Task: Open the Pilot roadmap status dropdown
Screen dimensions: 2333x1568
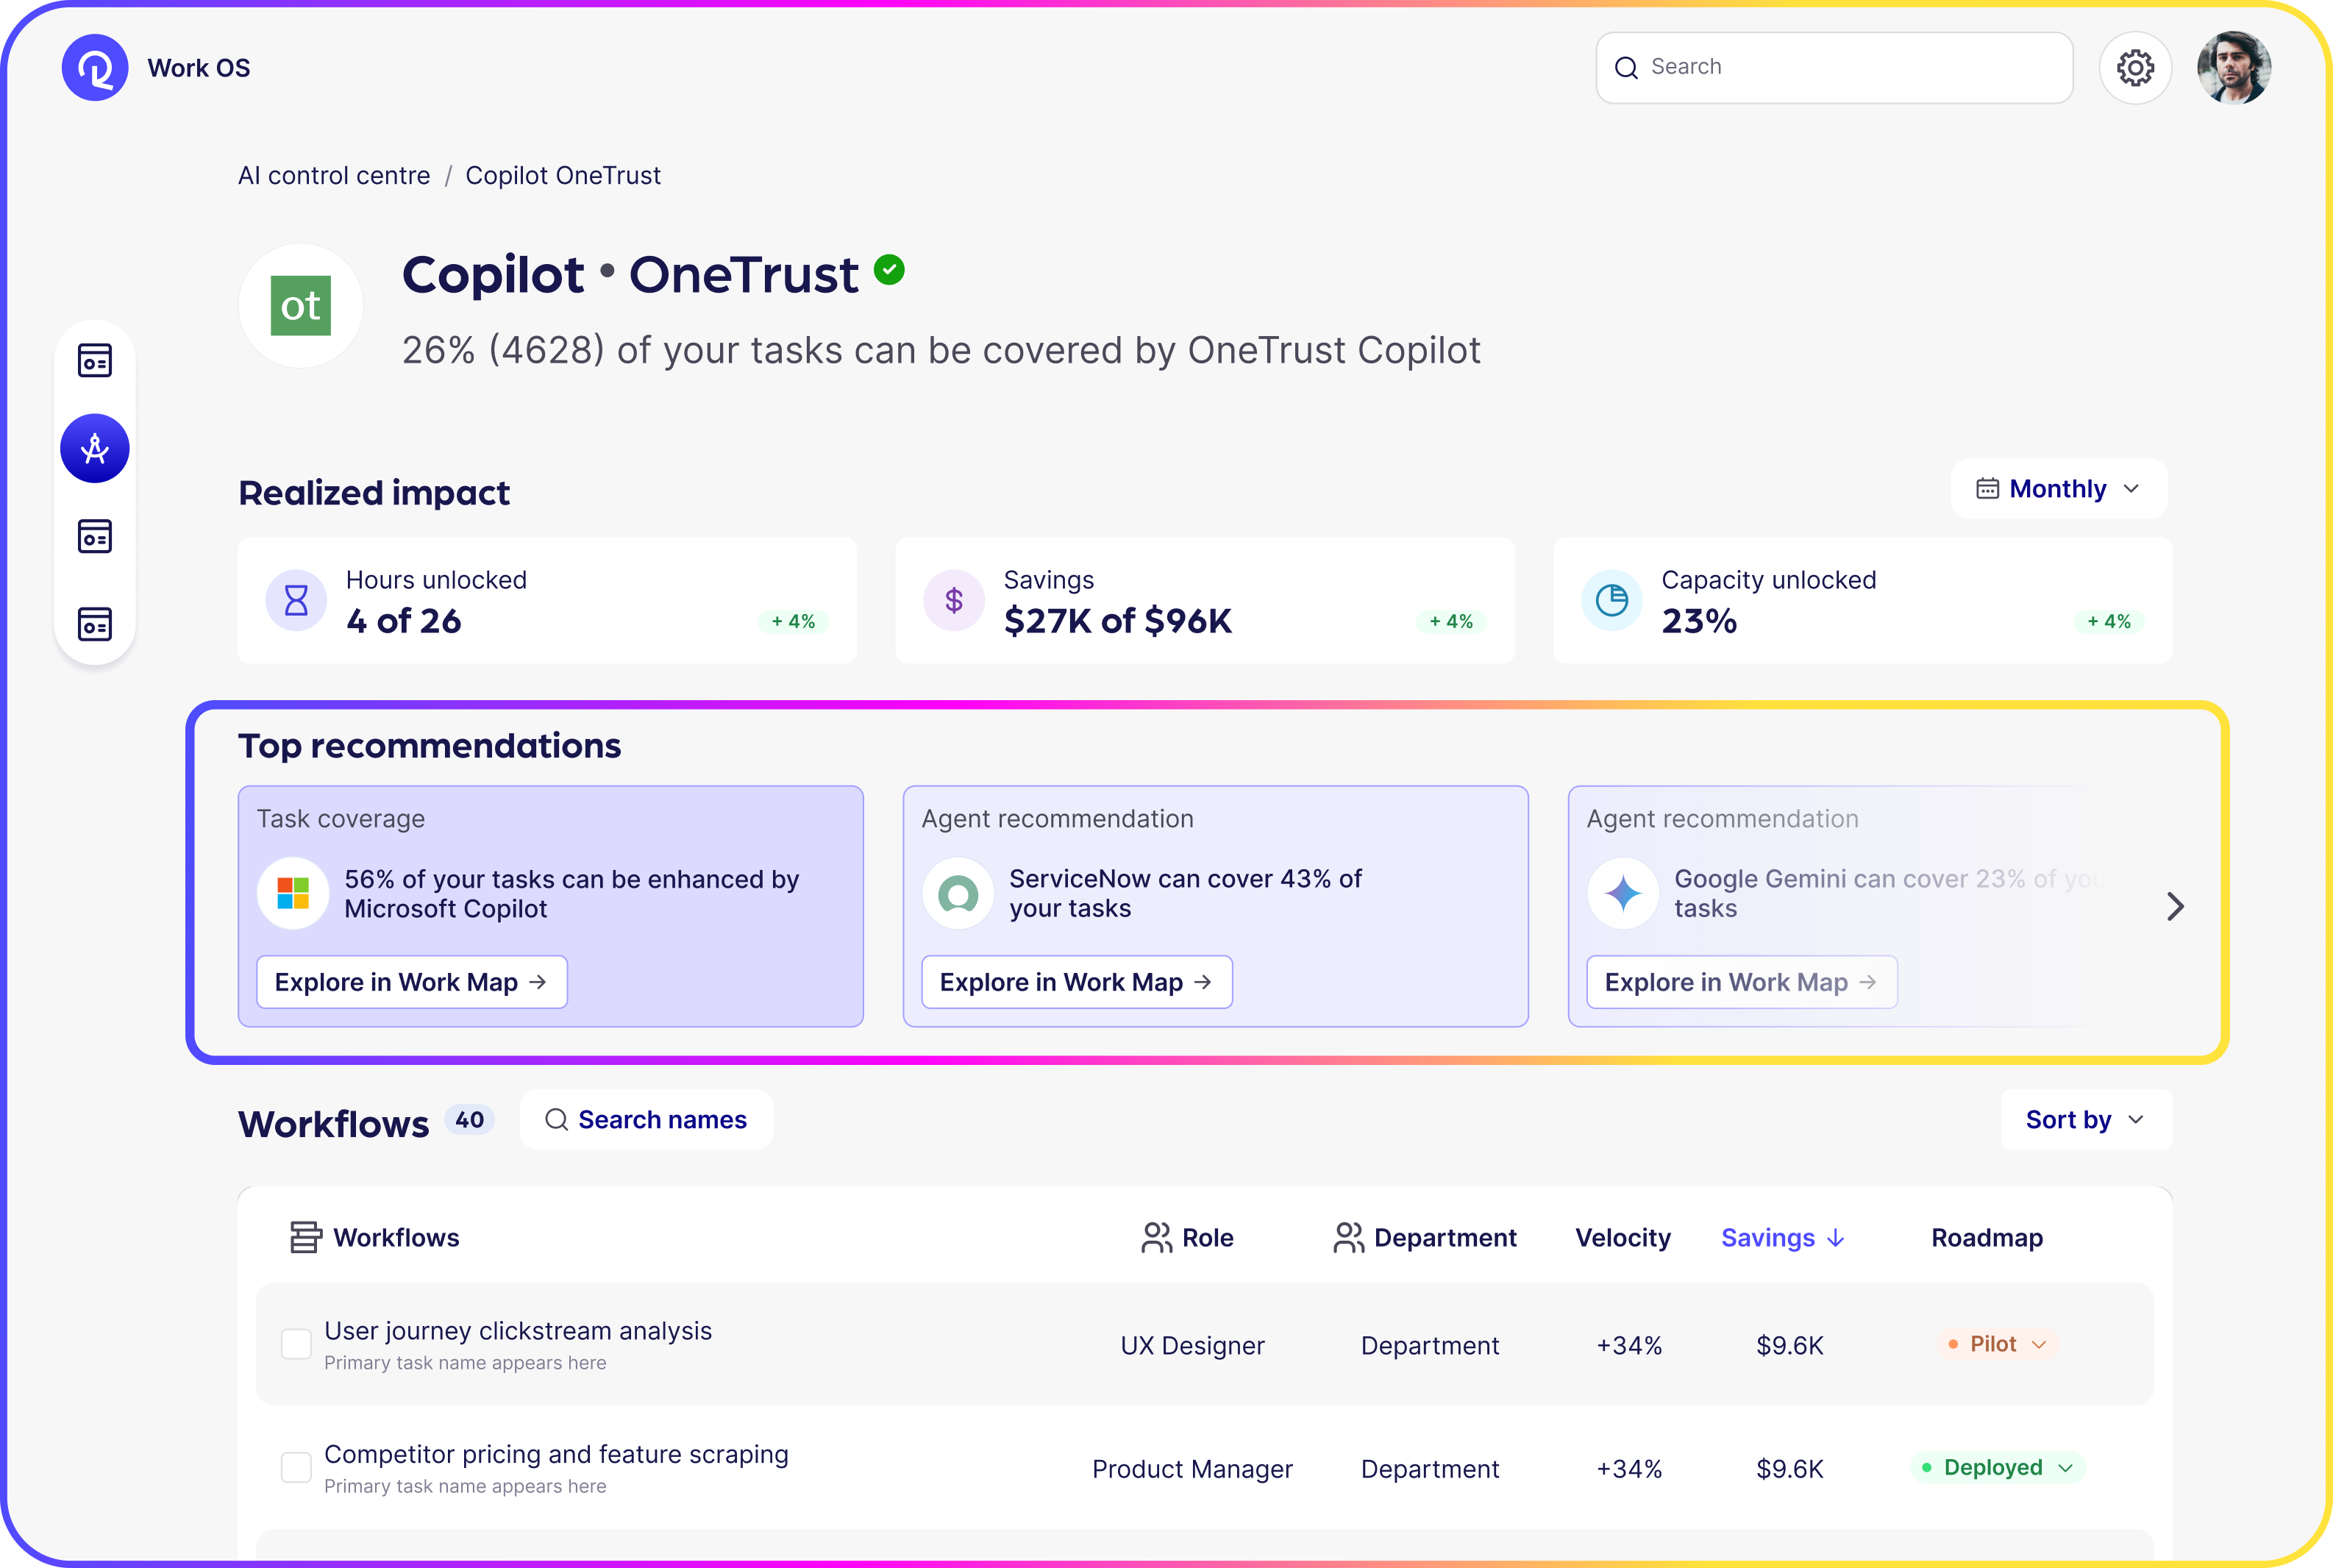Action: (1997, 1344)
